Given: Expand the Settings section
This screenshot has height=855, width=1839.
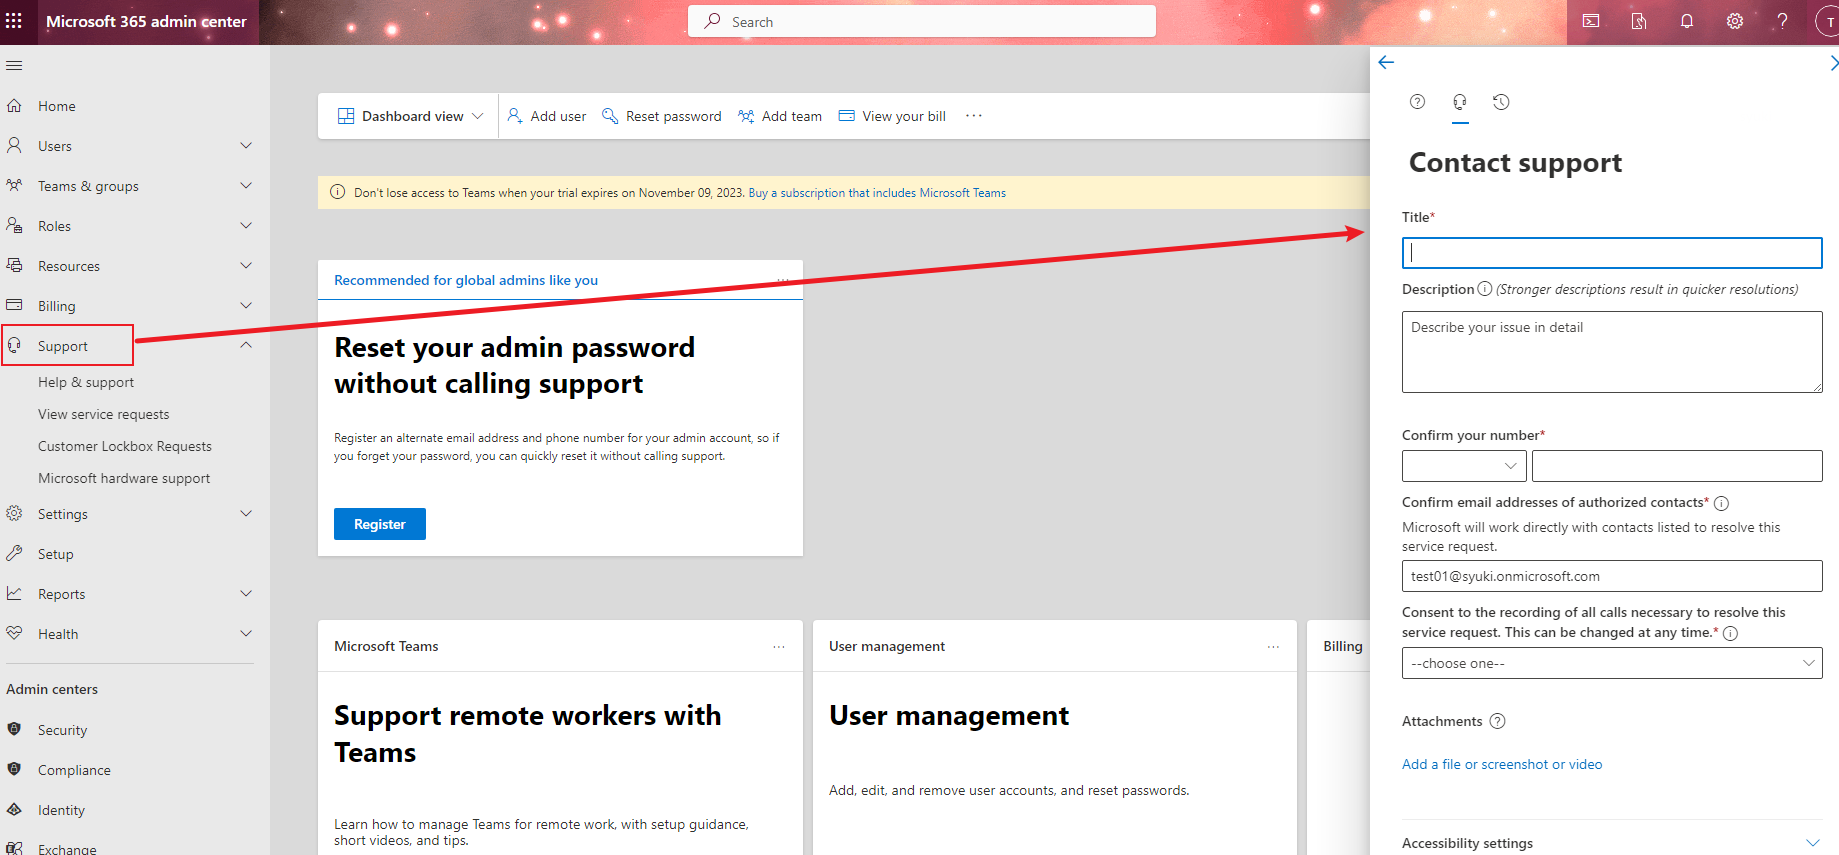Looking at the screenshot, I should point(246,514).
